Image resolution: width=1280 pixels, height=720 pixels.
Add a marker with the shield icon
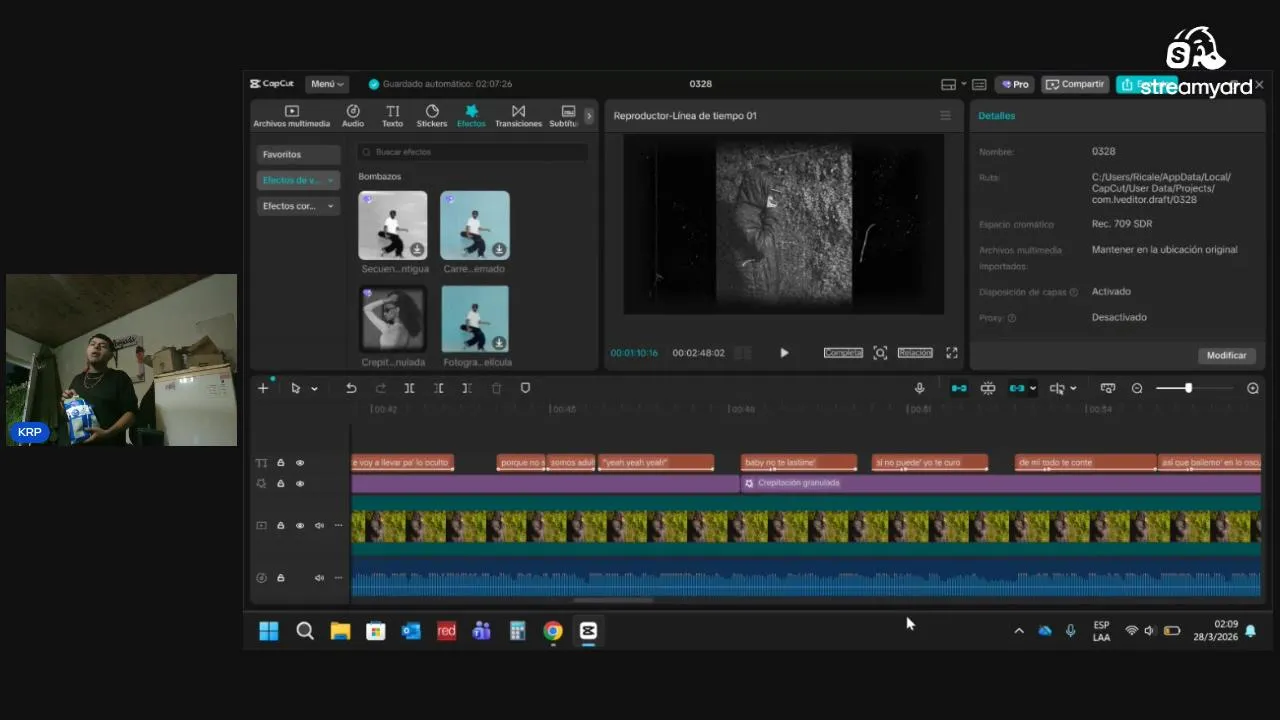(525, 388)
